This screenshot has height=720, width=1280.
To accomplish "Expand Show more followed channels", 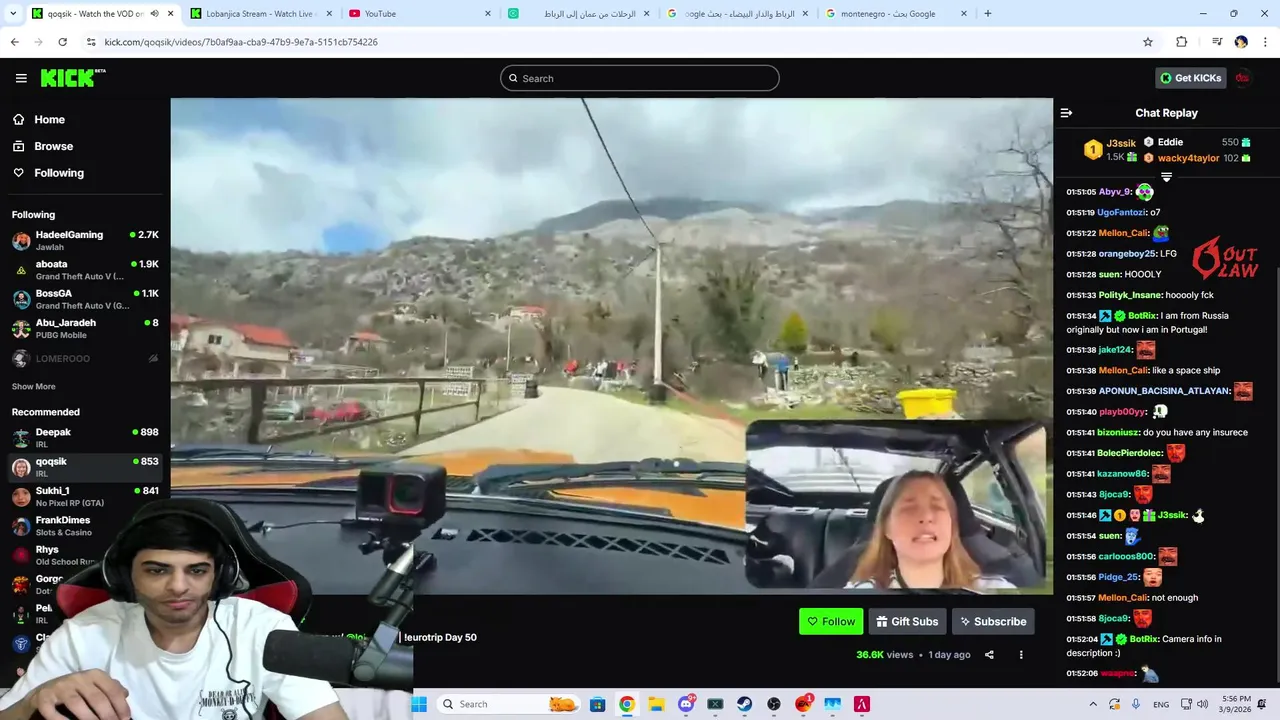I will point(33,386).
